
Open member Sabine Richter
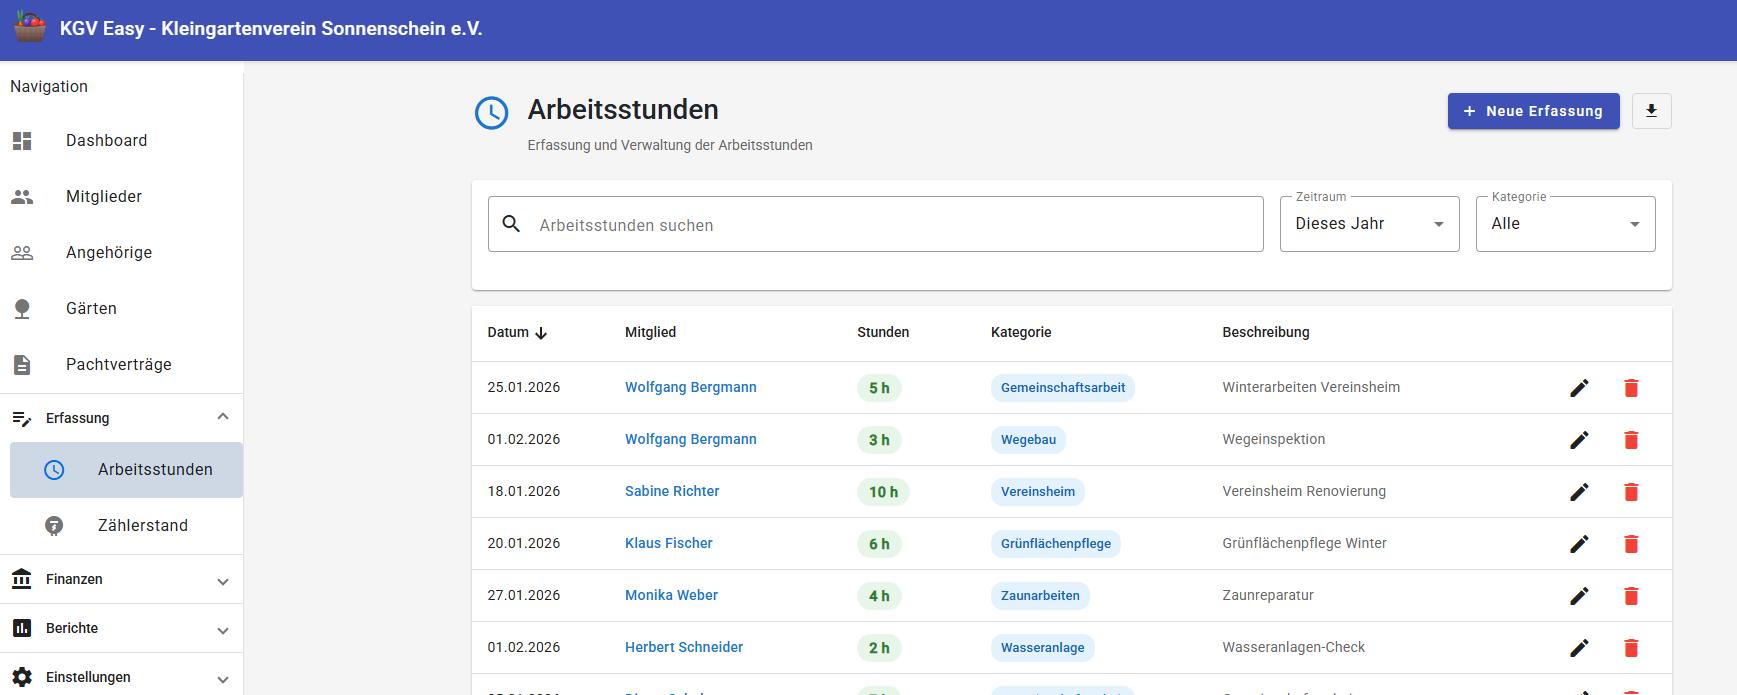[672, 491]
